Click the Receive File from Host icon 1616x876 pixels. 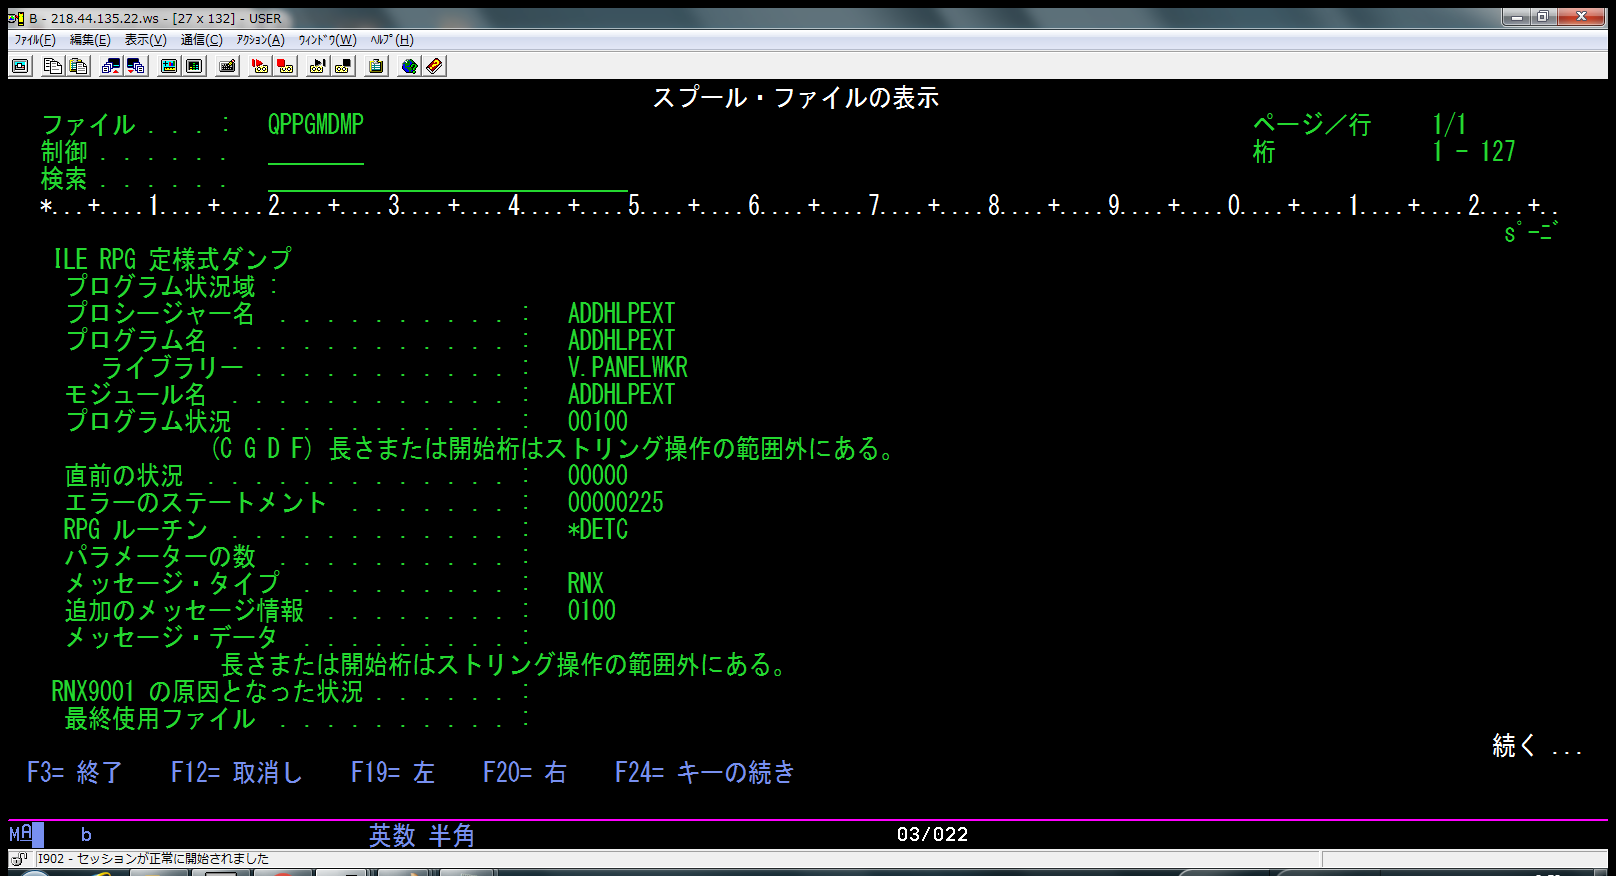tap(136, 66)
